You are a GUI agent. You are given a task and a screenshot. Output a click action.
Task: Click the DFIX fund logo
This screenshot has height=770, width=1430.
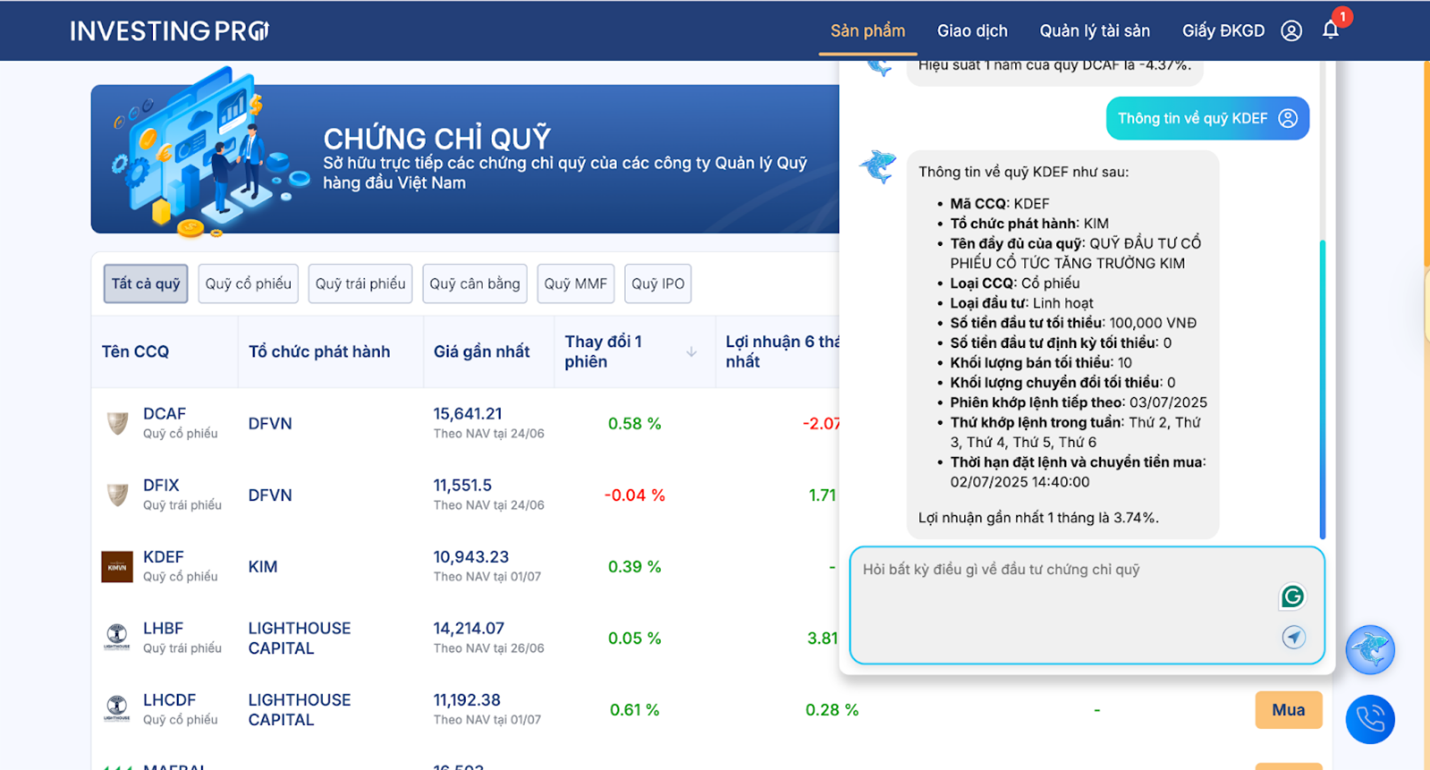(118, 495)
